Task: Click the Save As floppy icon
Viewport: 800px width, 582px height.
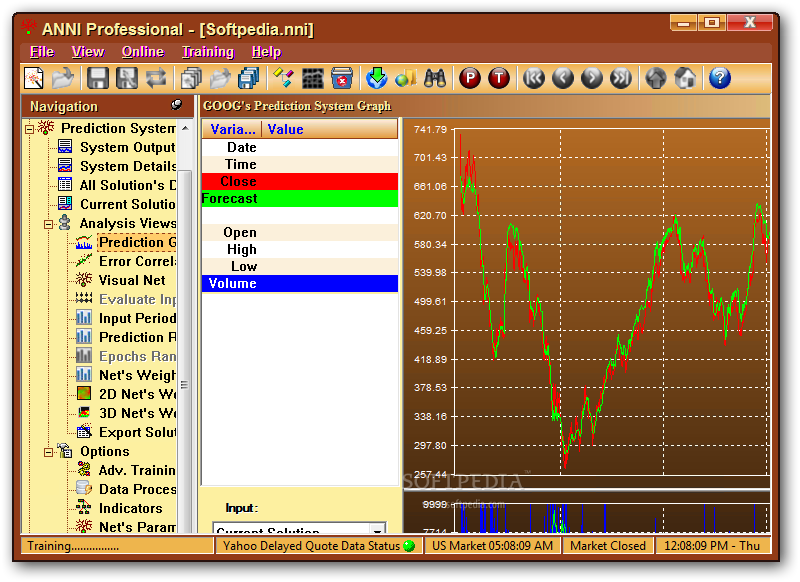Action: 127,79
